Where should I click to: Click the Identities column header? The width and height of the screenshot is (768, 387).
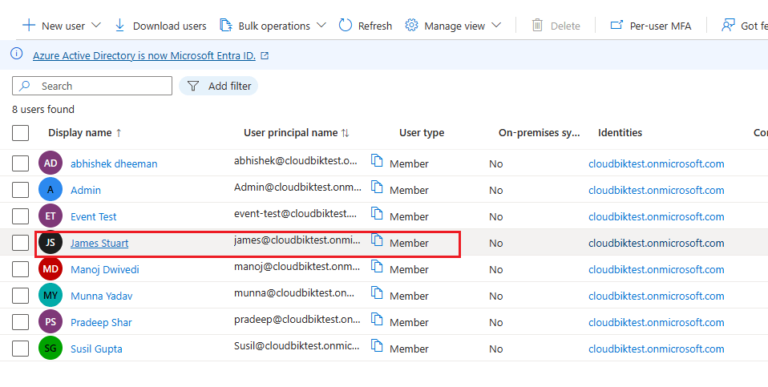pos(620,133)
